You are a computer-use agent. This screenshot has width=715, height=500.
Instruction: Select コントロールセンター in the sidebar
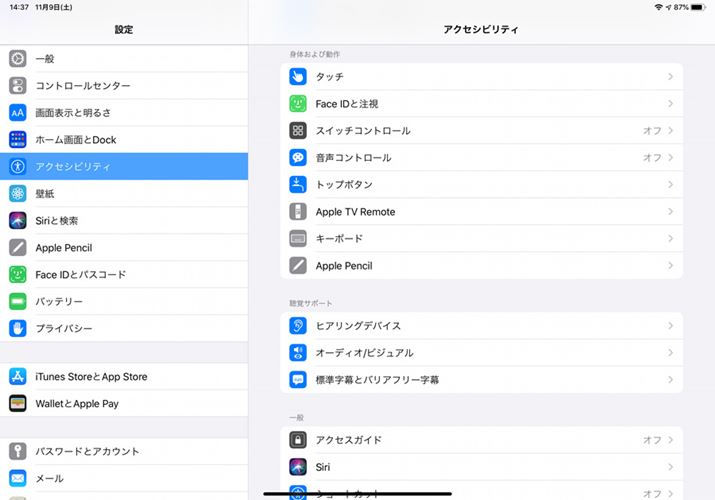(x=82, y=86)
